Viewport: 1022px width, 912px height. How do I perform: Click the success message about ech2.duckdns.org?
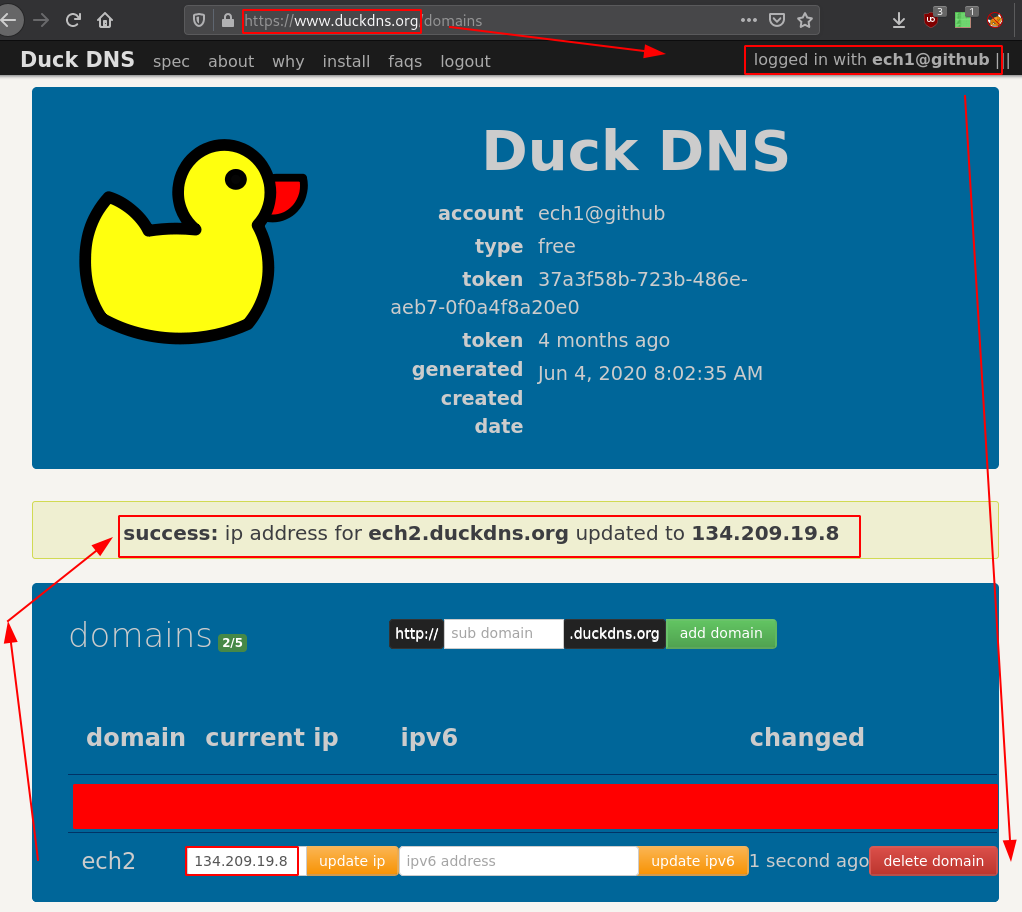[x=481, y=533]
